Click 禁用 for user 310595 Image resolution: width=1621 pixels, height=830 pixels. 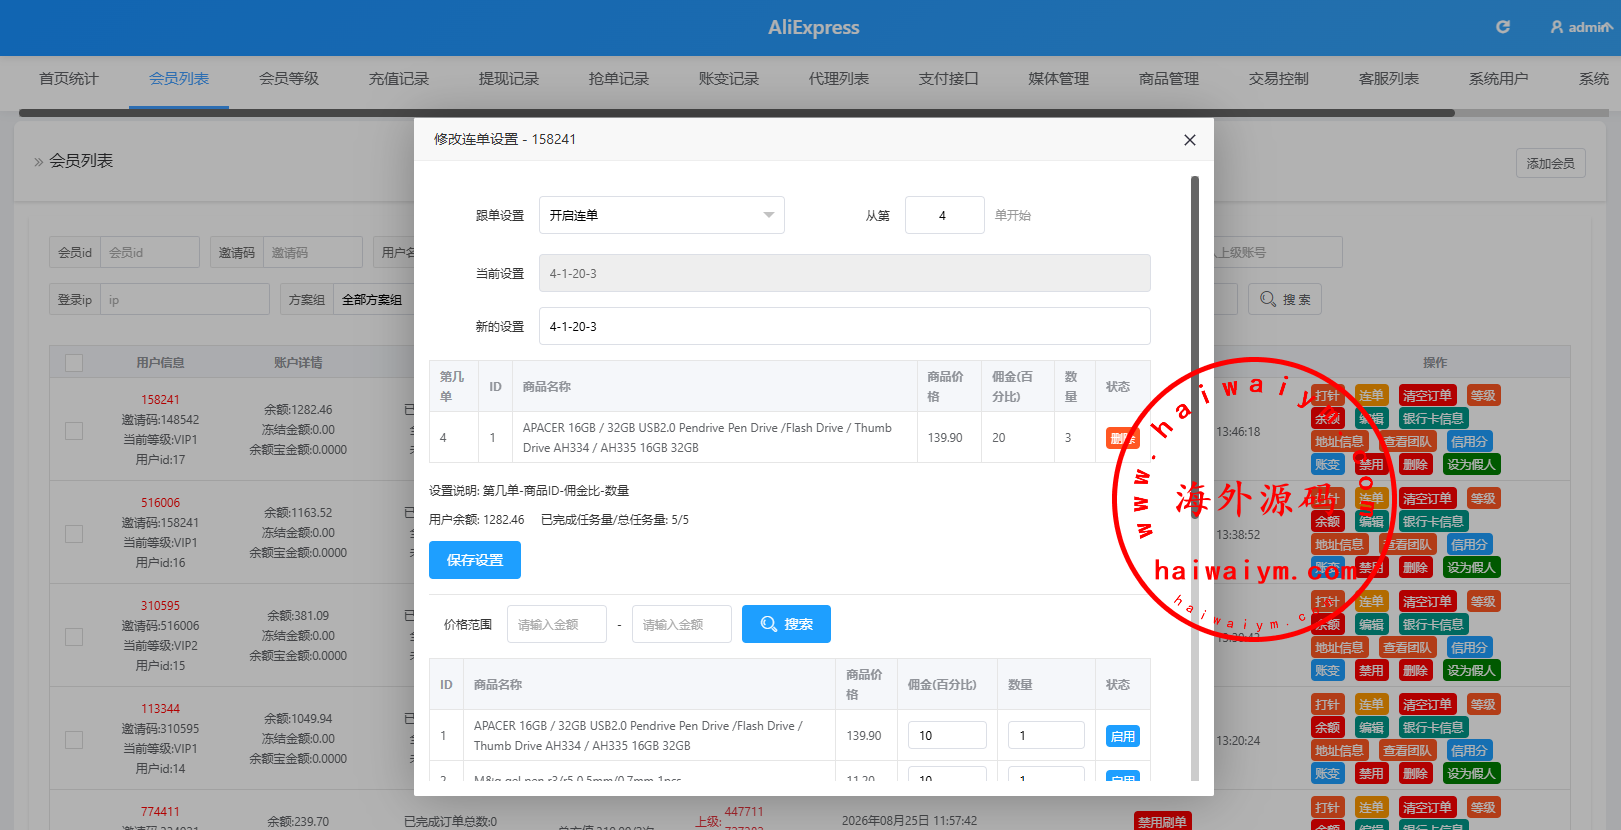1371,671
